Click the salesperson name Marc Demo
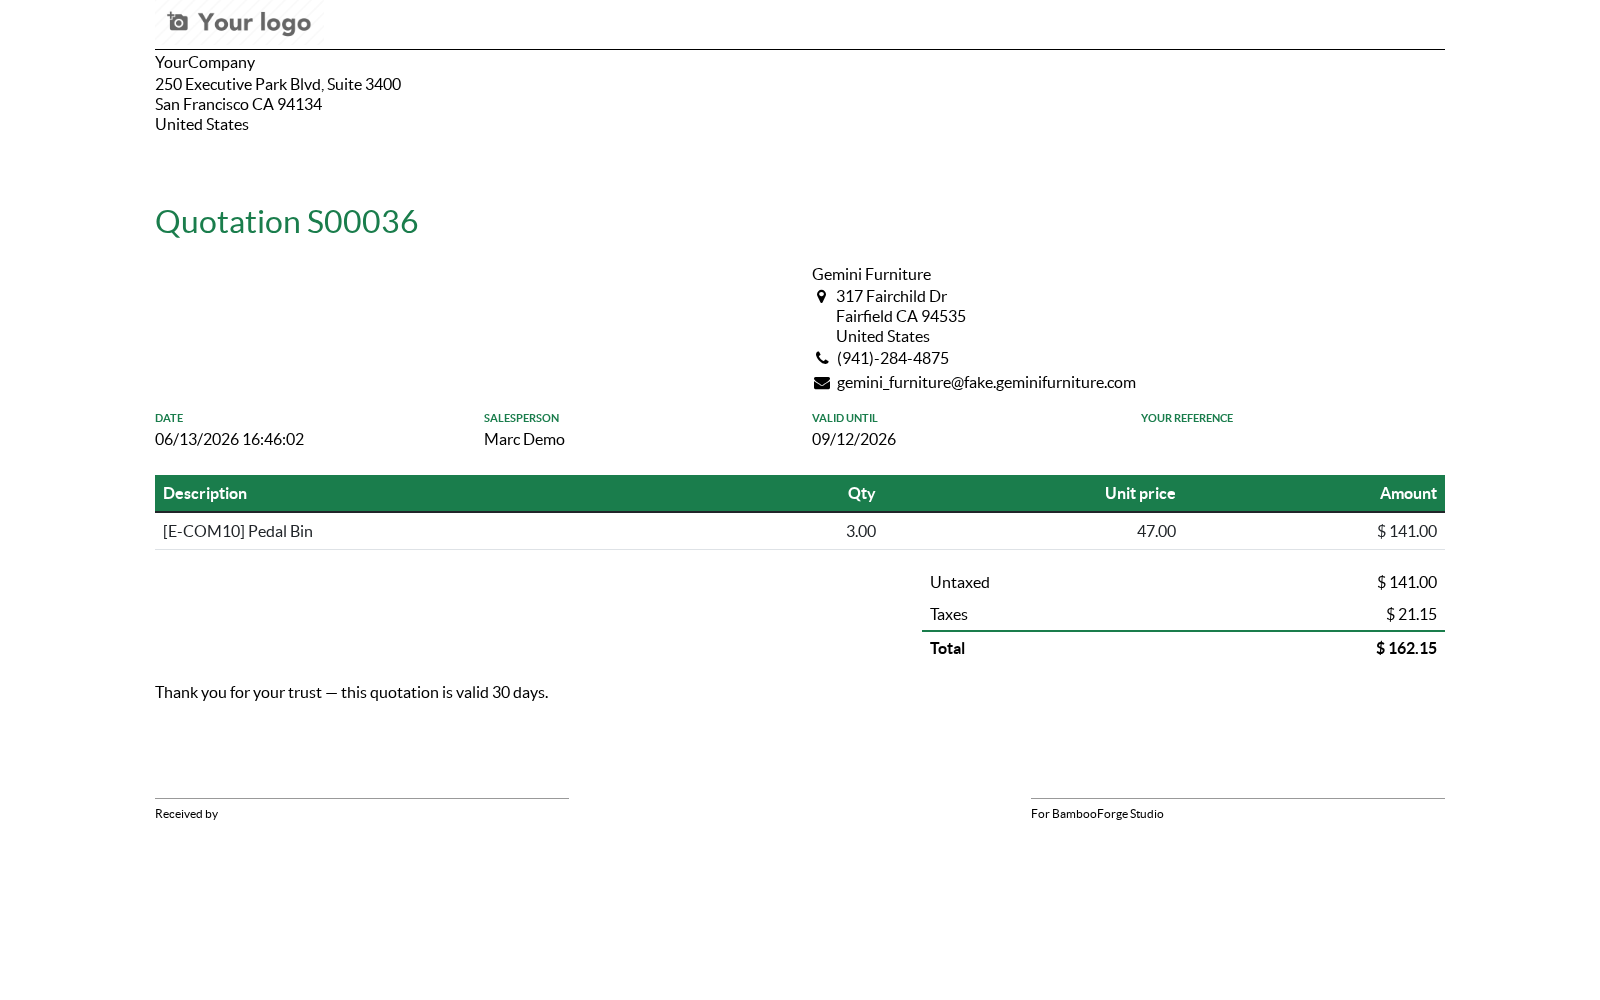Image resolution: width=1600 pixels, height=1000 pixels. click(524, 439)
